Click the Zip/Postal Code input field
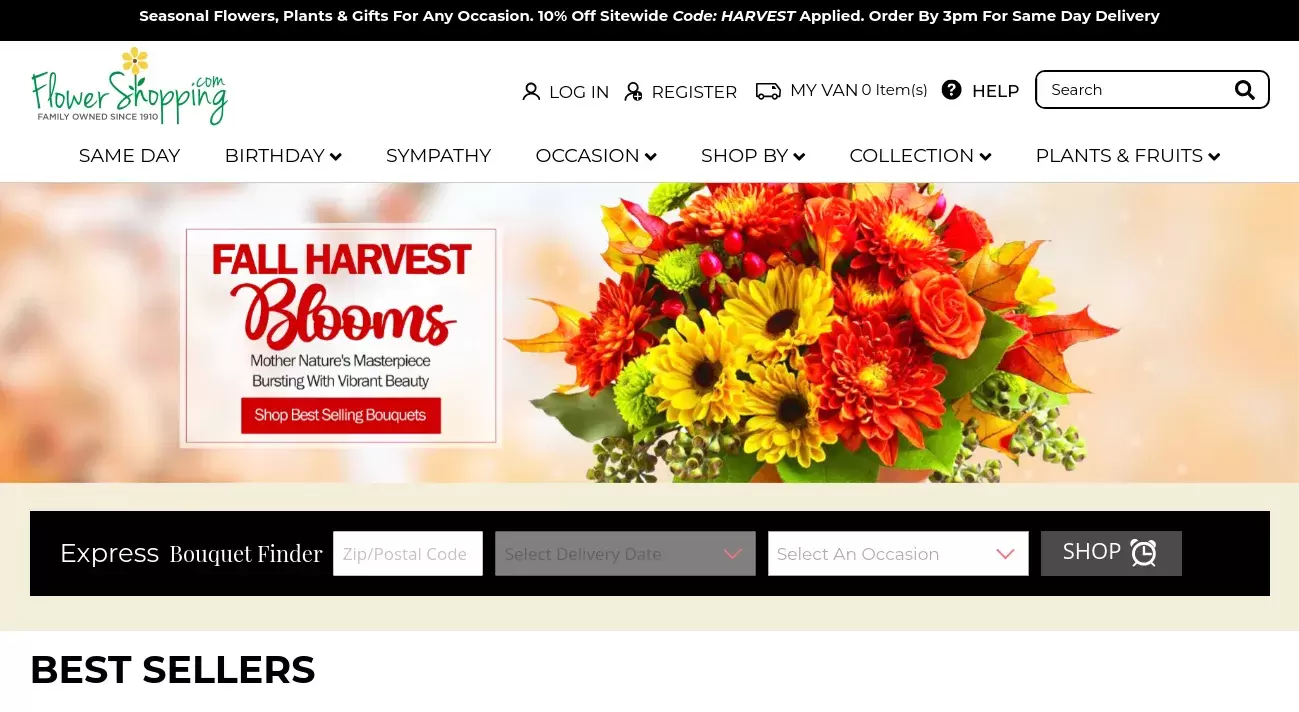This screenshot has width=1299, height=712. 408,554
